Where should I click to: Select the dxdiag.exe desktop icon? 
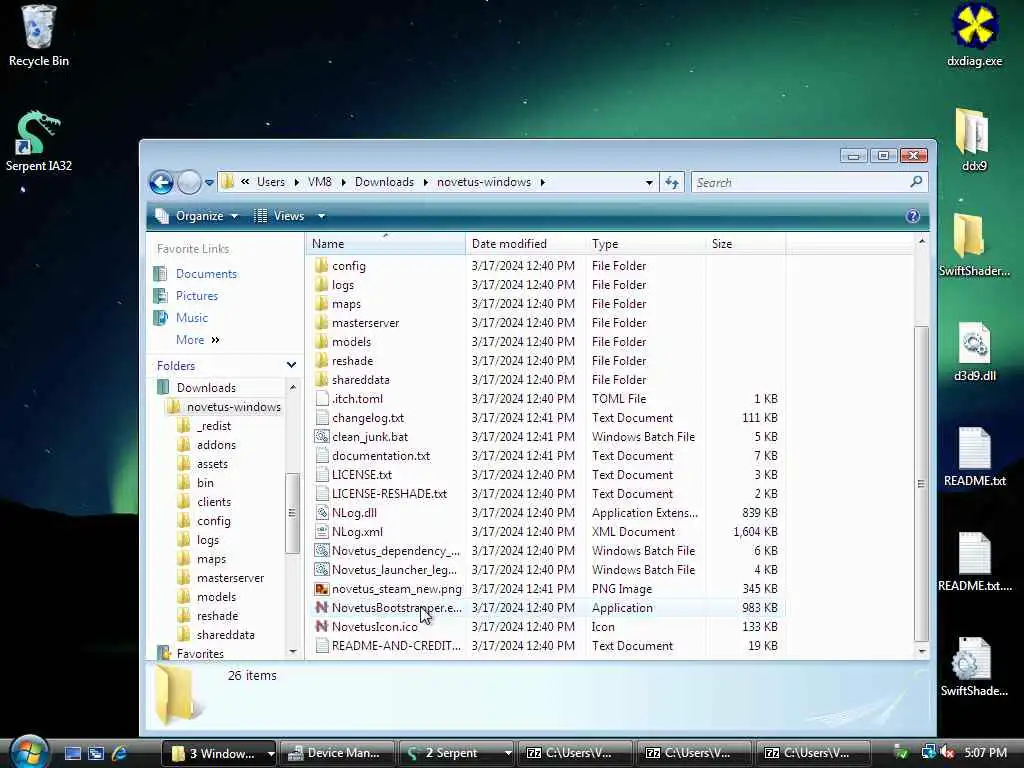[x=974, y=36]
